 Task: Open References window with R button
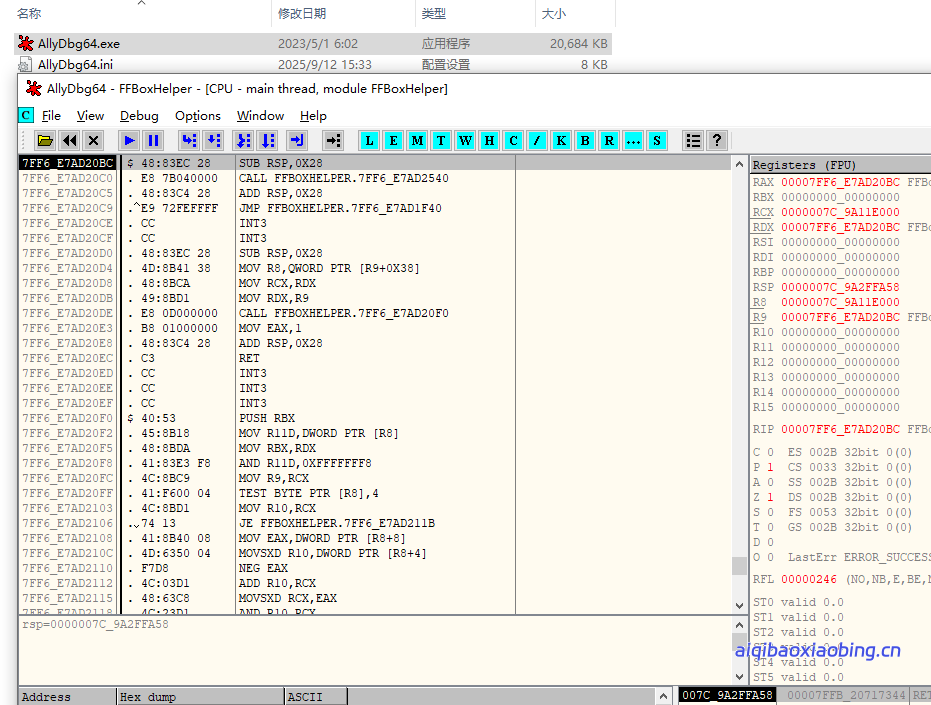coord(609,141)
